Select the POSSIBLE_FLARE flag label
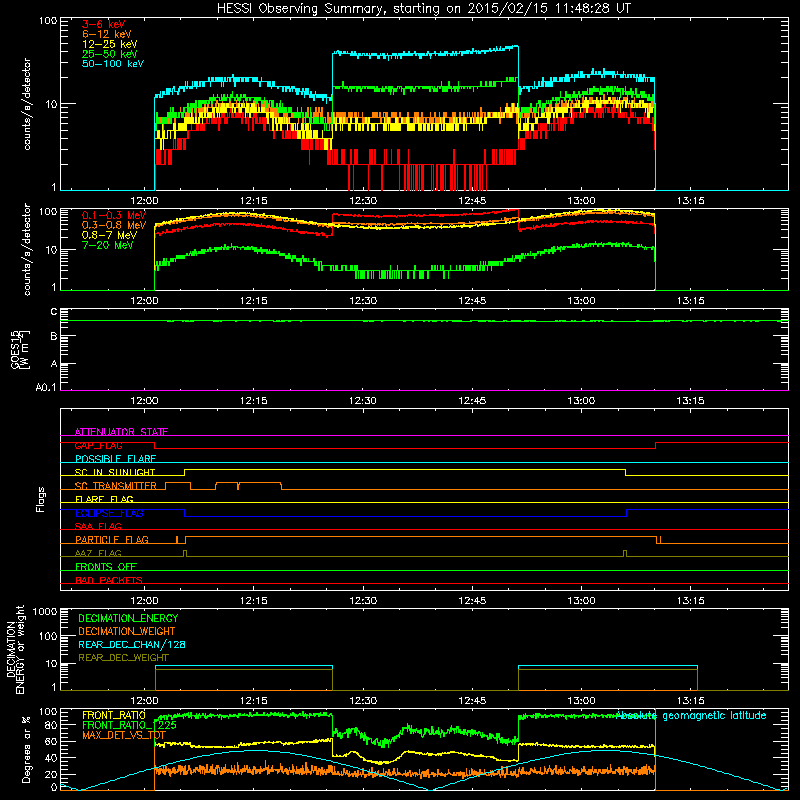The image size is (800, 800). click(x=115, y=459)
